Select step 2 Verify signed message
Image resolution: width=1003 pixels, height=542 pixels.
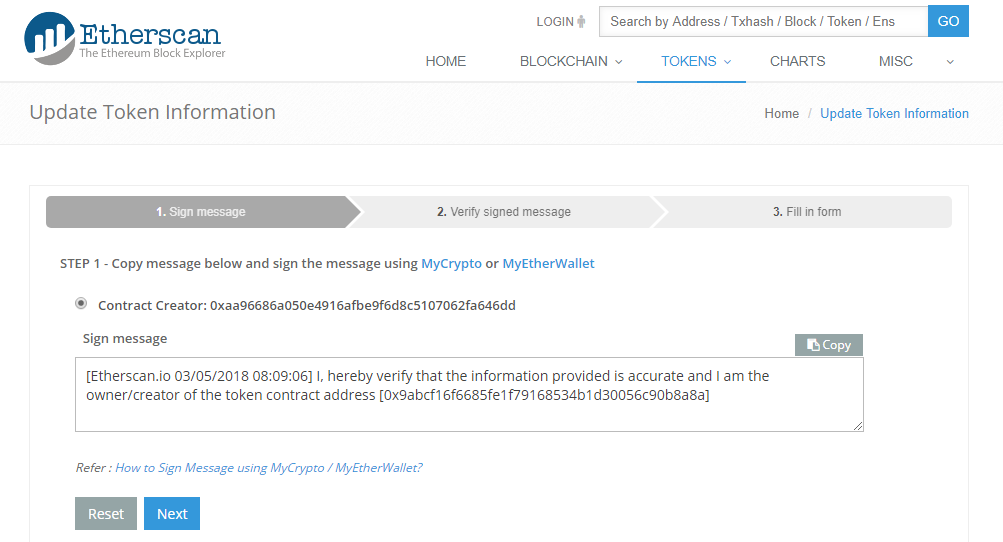(x=504, y=212)
